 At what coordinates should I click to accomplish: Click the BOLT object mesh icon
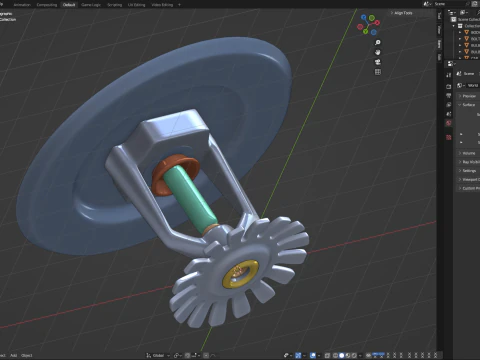(467, 39)
